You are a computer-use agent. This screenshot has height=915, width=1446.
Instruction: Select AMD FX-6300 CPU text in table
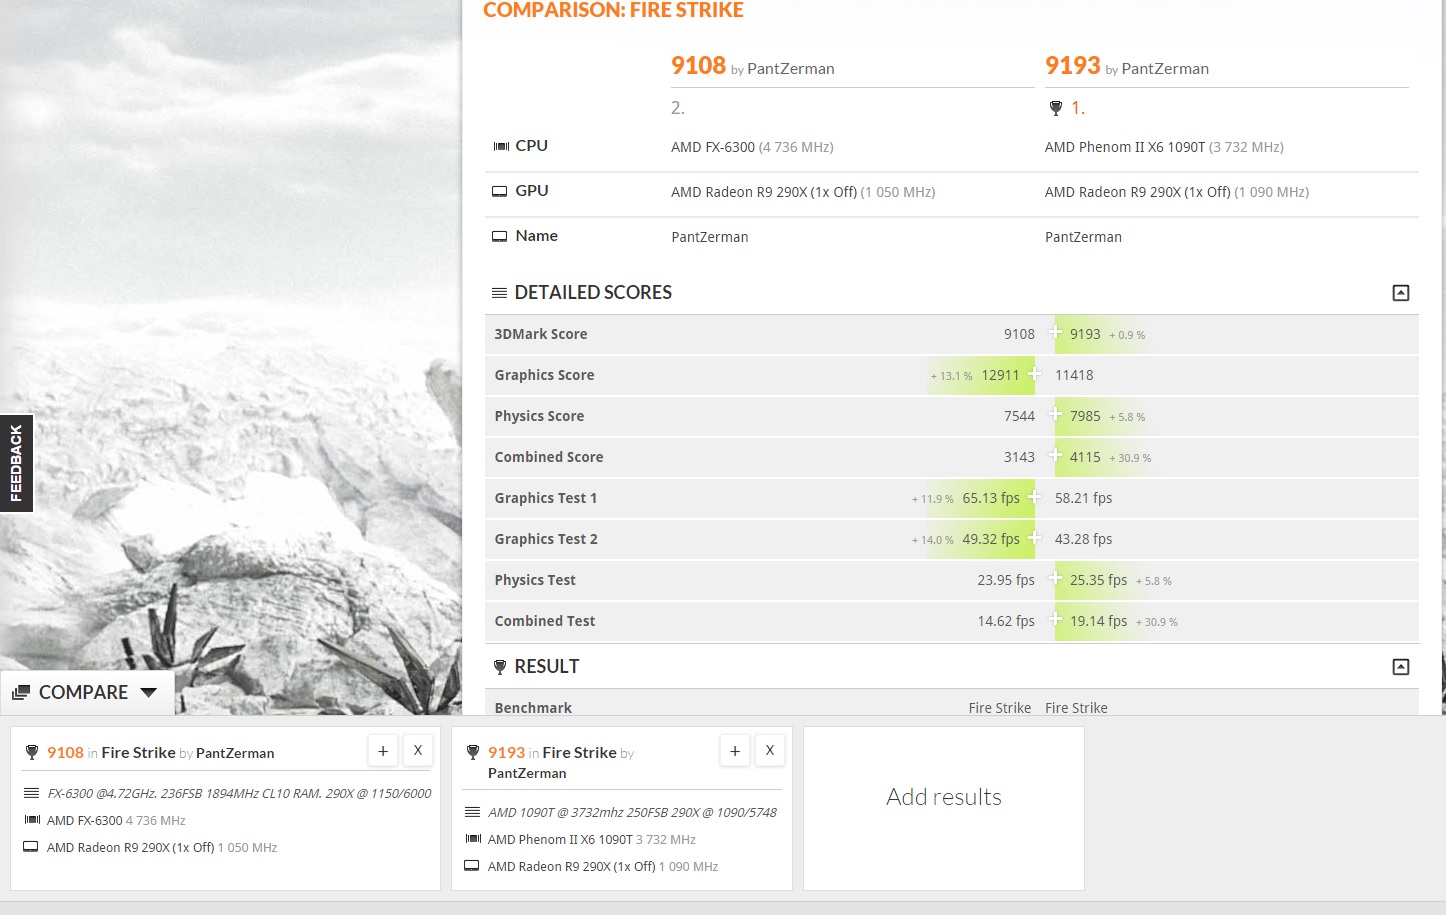coord(713,147)
